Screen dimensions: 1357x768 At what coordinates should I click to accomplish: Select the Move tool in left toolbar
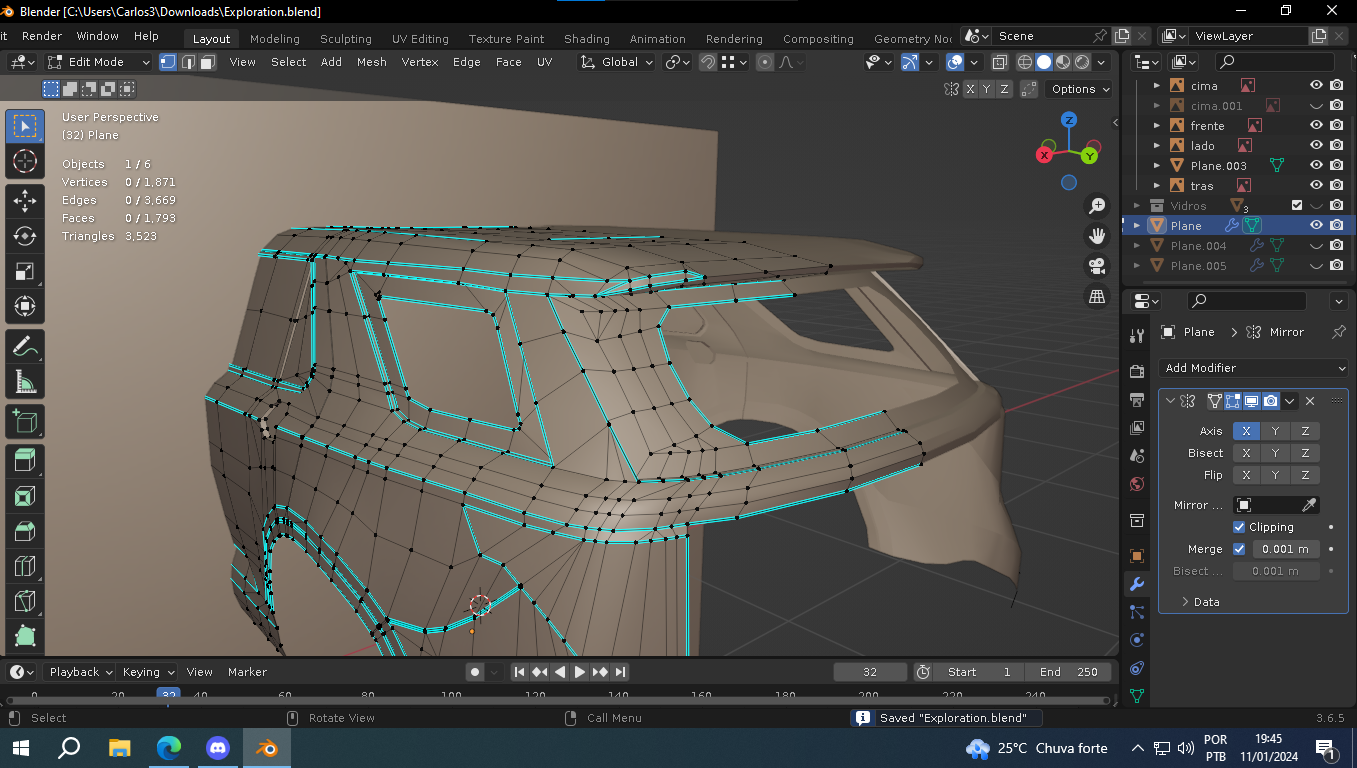pos(25,199)
